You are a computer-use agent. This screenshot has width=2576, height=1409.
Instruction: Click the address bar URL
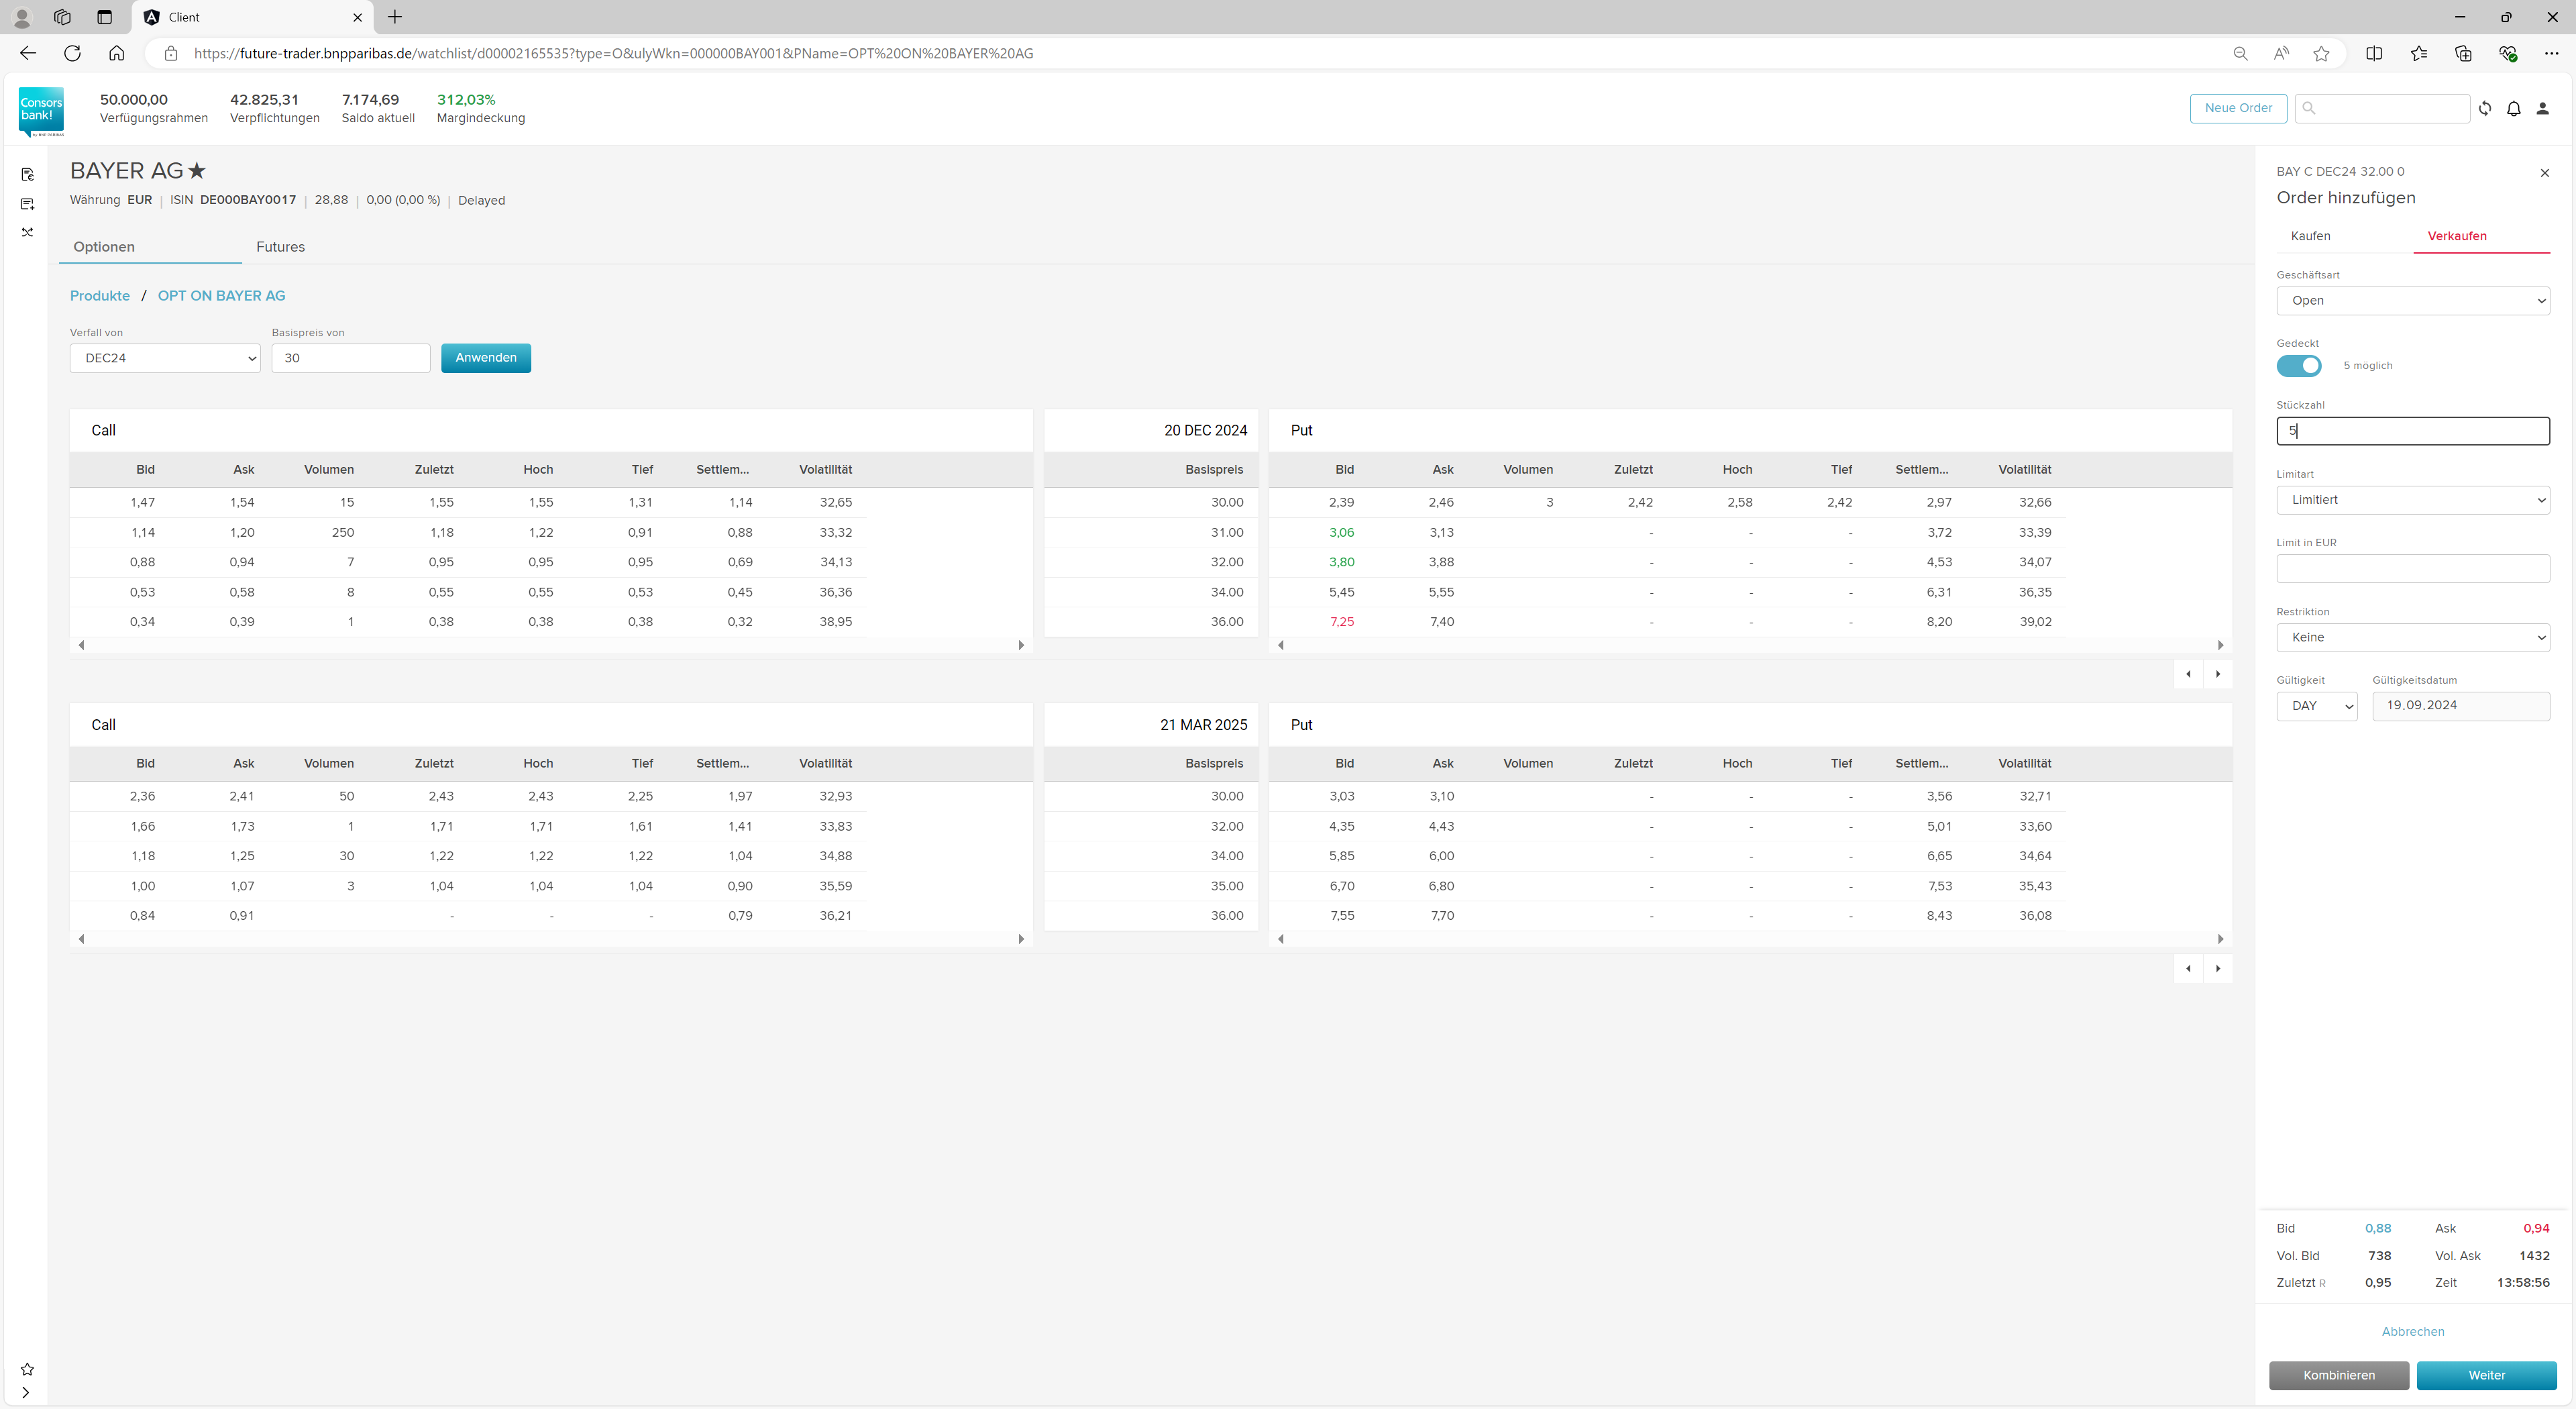point(613,53)
